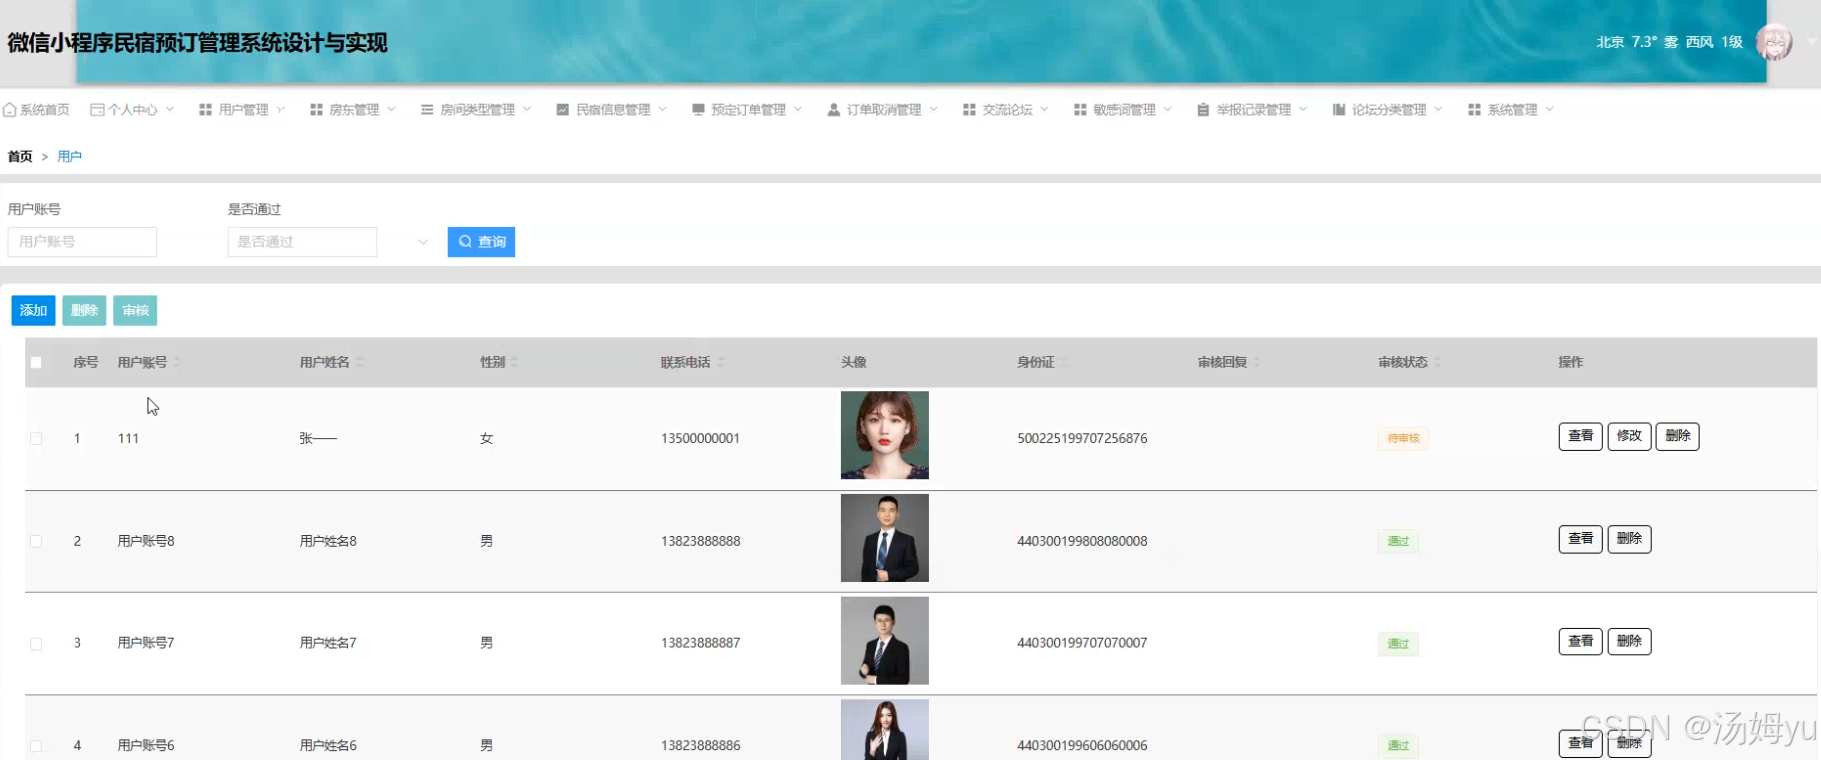Image resolution: width=1821 pixels, height=760 pixels.
Task: Click 删除 for user 张一一
Action: [x=1677, y=436]
